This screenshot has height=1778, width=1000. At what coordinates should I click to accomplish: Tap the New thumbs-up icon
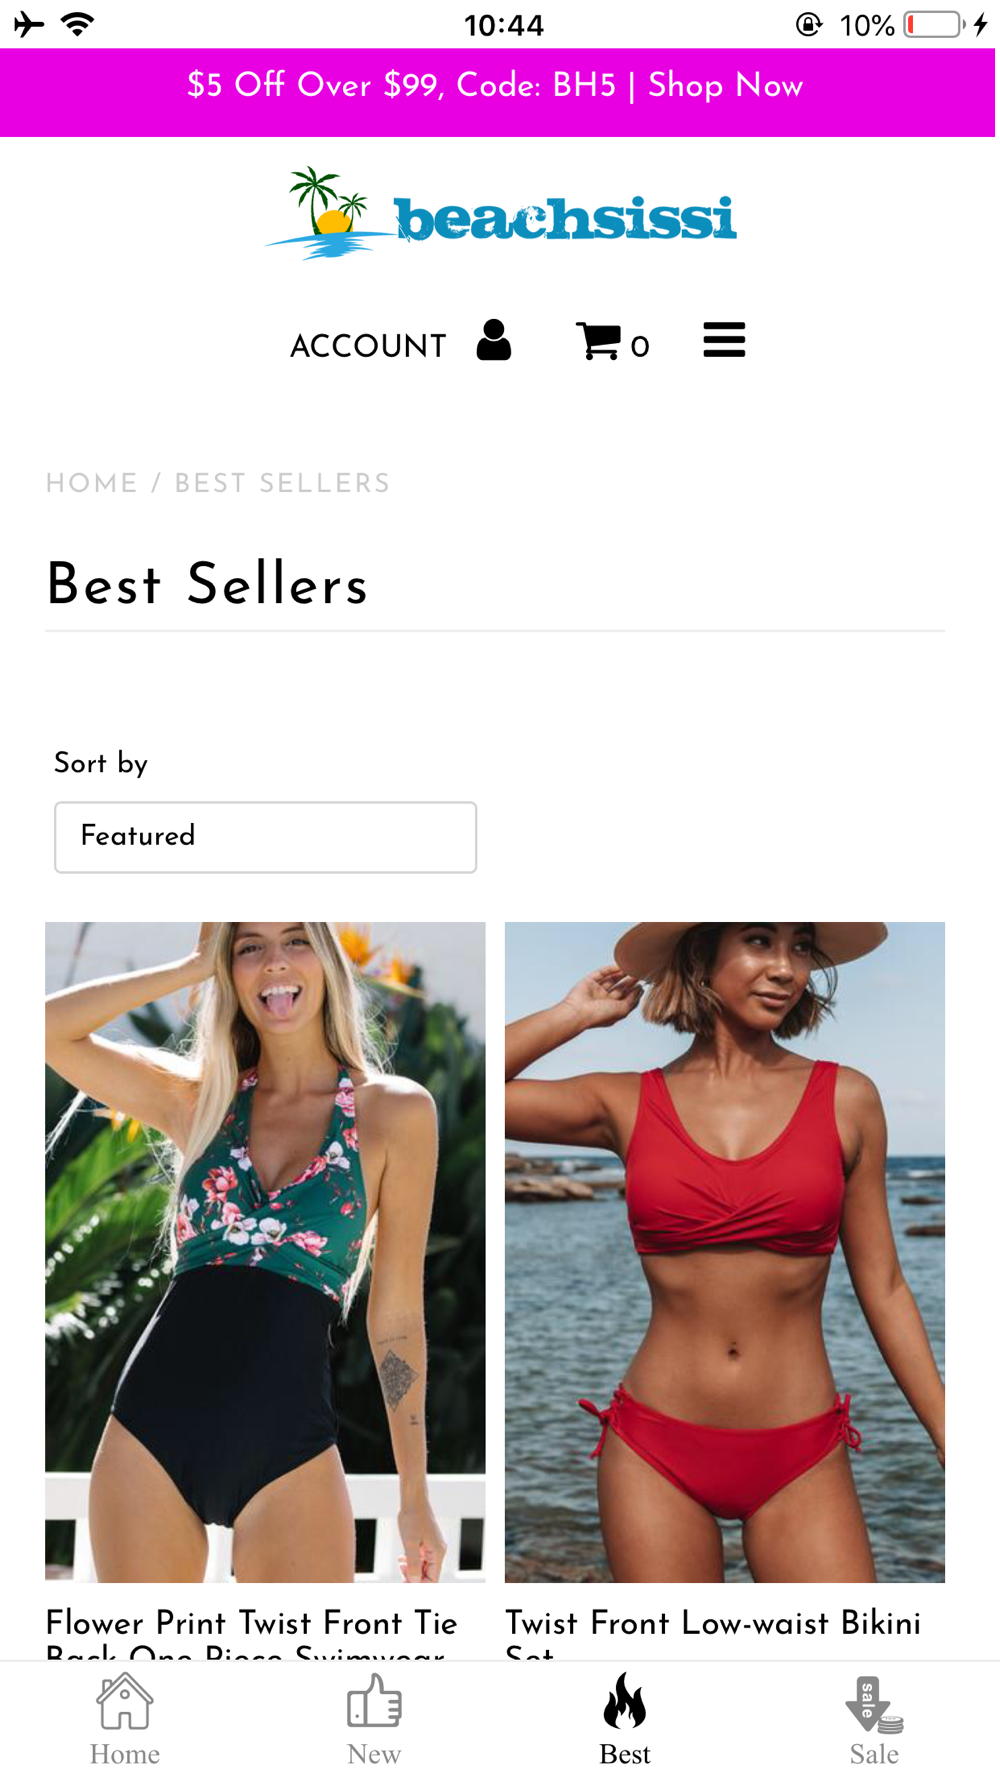(x=374, y=1701)
